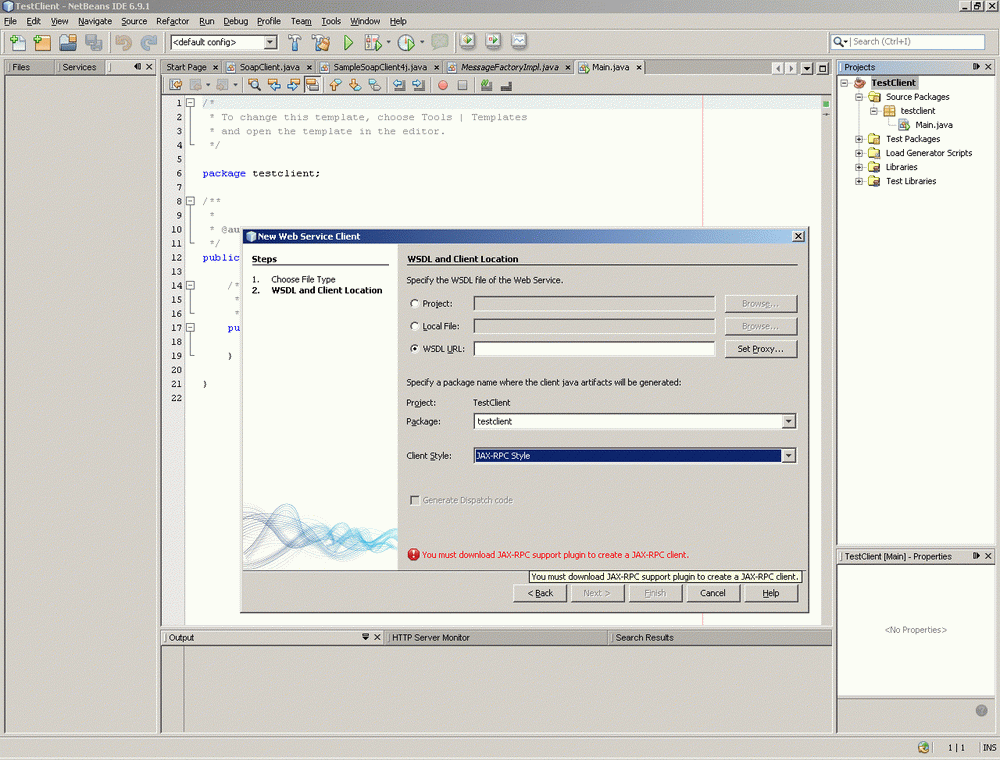The width and height of the screenshot is (1000, 760).
Task: Select the Project radio button
Action: [415, 303]
